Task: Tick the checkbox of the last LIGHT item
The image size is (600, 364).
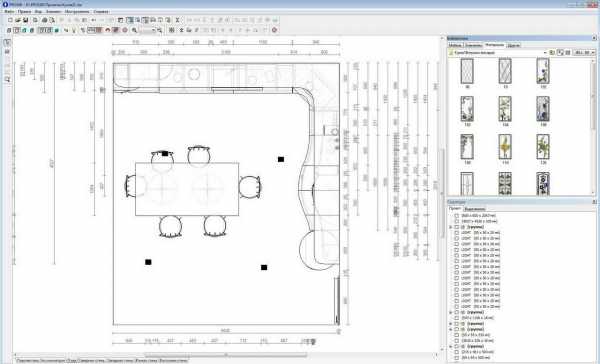Action: 457,307
